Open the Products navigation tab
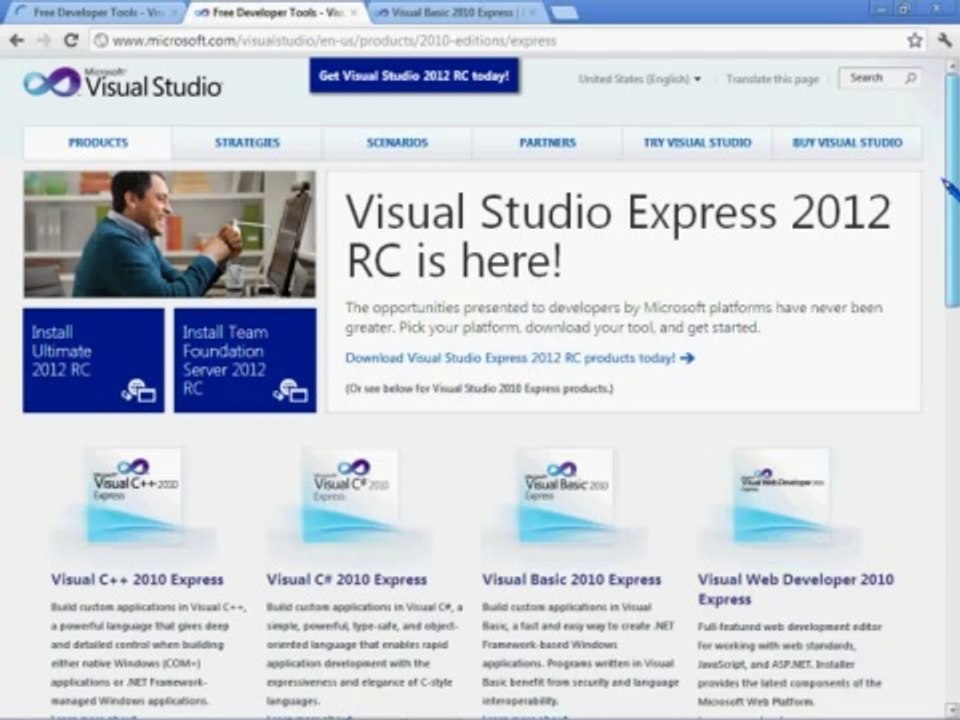Viewport: 960px width, 720px height. (98, 143)
